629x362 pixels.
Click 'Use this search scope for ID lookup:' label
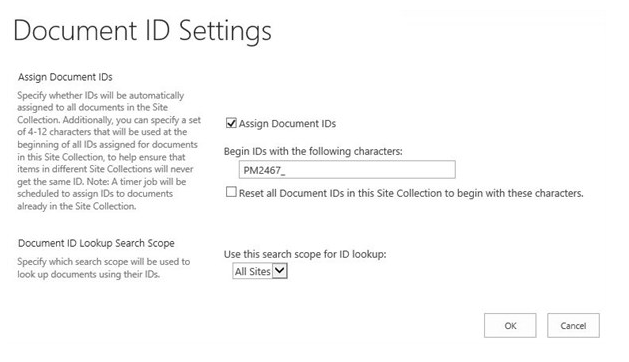305,254
